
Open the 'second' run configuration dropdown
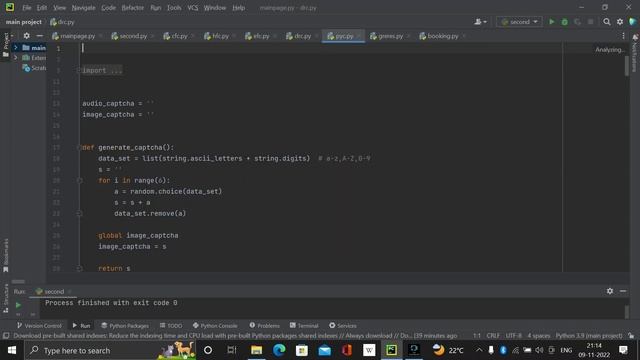pyautogui.click(x=519, y=22)
